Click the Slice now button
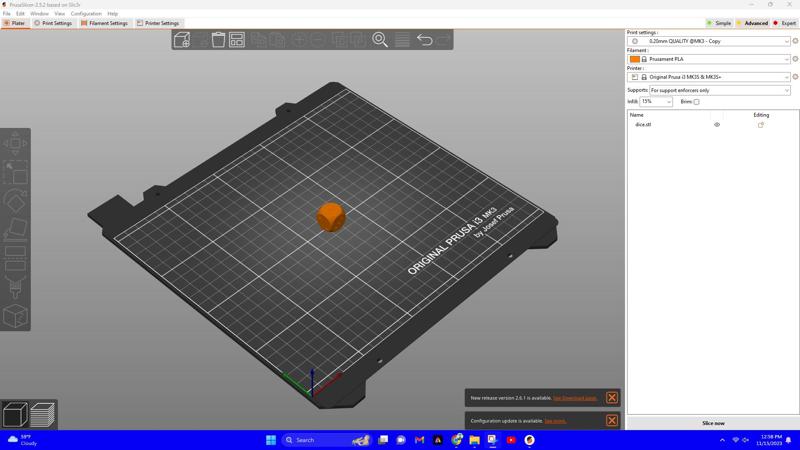The width and height of the screenshot is (800, 450). tap(713, 423)
